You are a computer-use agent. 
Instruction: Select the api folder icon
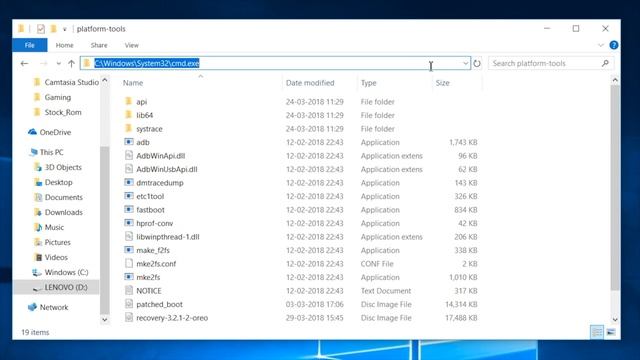point(129,101)
